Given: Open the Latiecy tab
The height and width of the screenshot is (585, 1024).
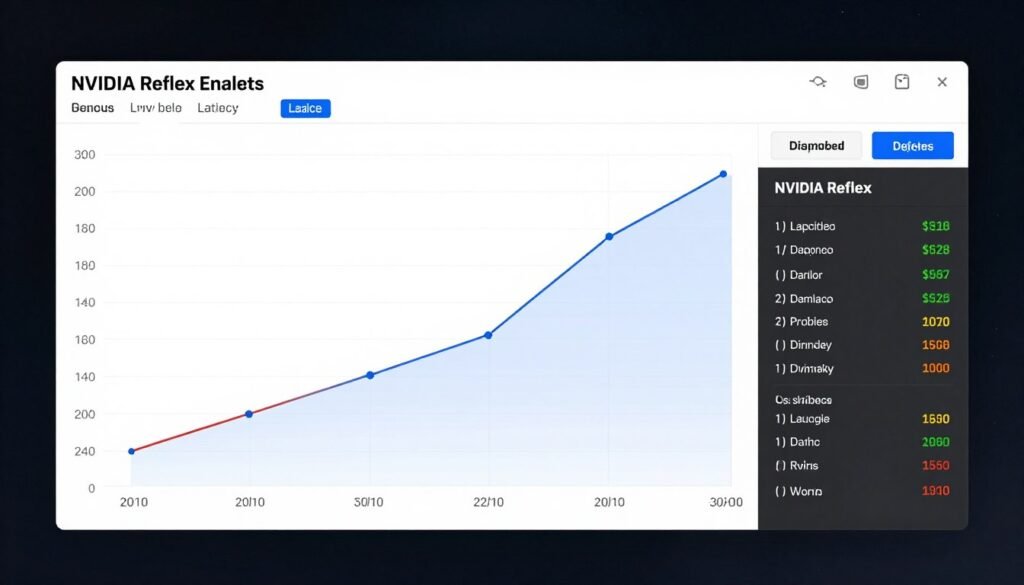Looking at the screenshot, I should 218,108.
